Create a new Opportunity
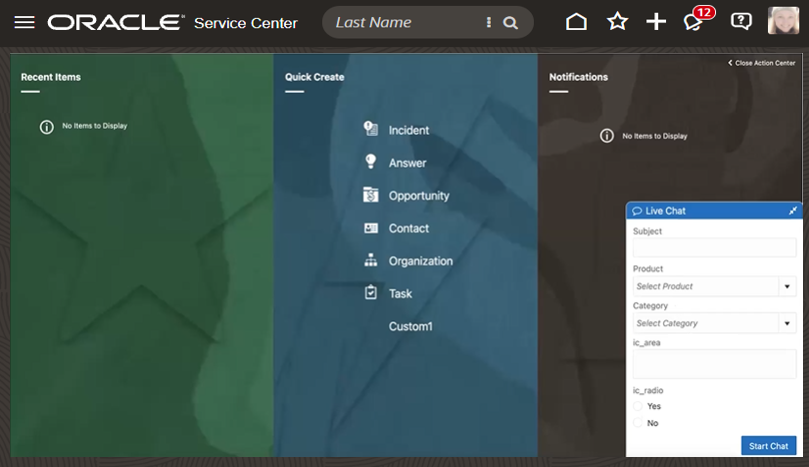Screen dimensions: 809x467 pyautogui.click(x=419, y=196)
